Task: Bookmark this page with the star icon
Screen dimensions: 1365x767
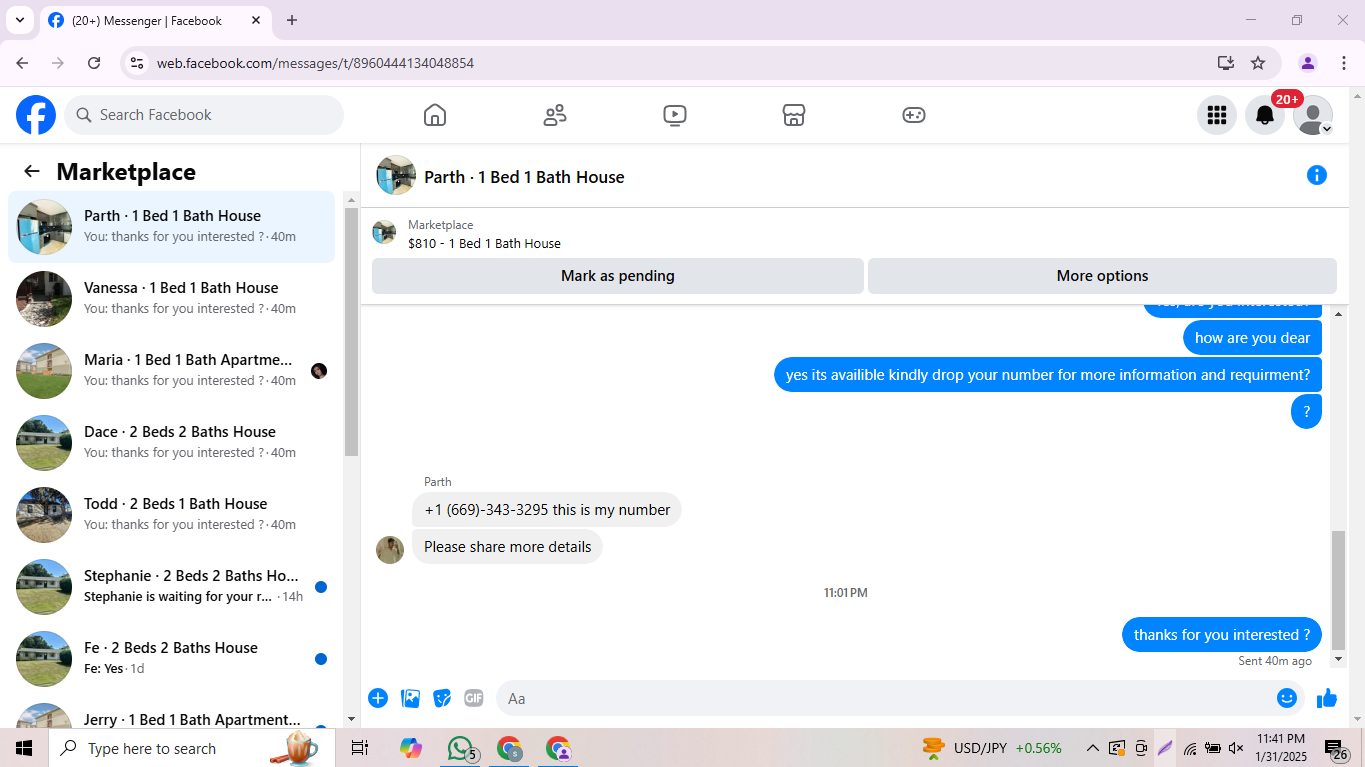Action: click(x=1258, y=63)
